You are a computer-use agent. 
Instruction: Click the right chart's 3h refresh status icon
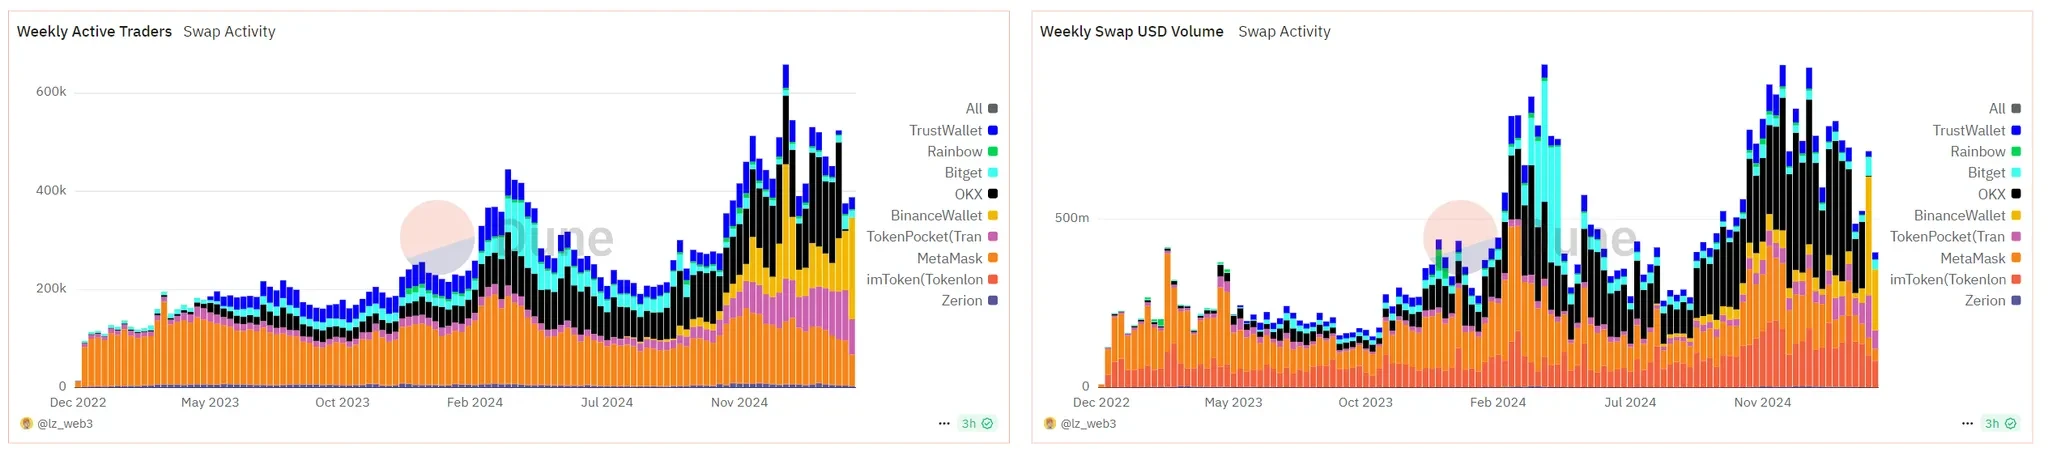pos(2000,424)
